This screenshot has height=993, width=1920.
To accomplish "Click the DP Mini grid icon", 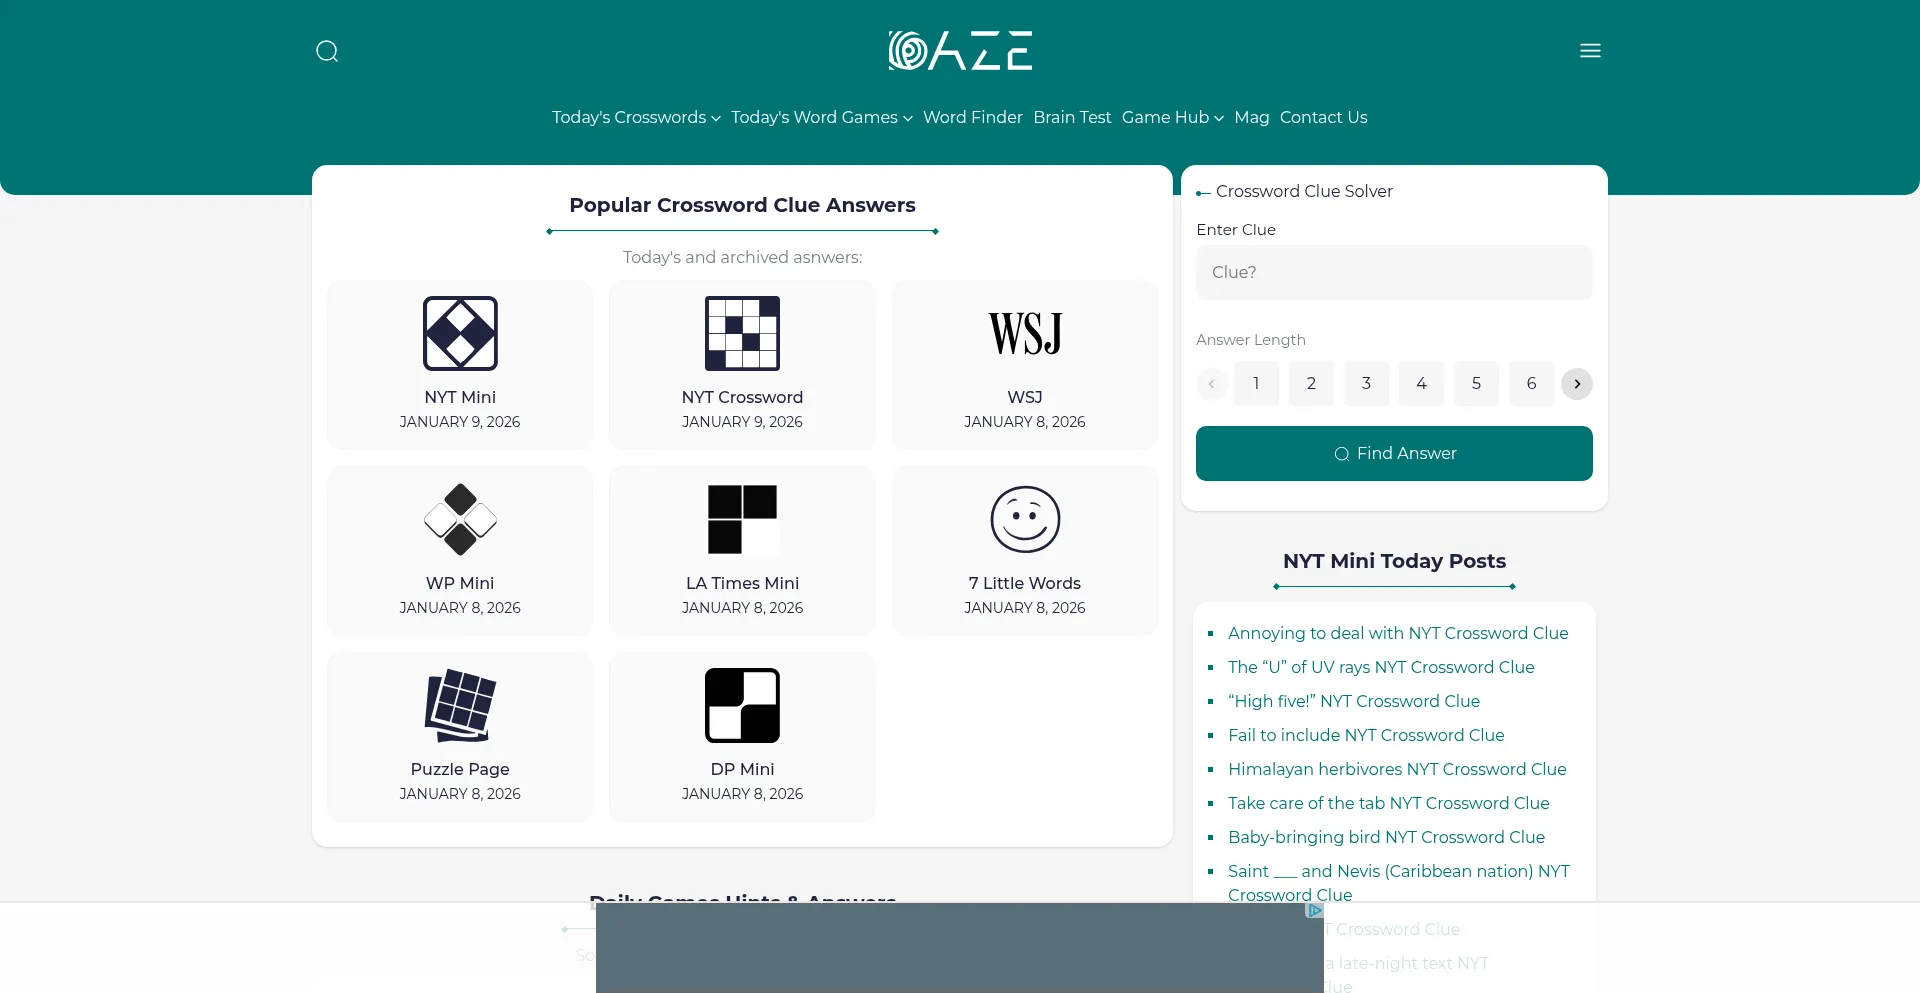I will coord(741,706).
